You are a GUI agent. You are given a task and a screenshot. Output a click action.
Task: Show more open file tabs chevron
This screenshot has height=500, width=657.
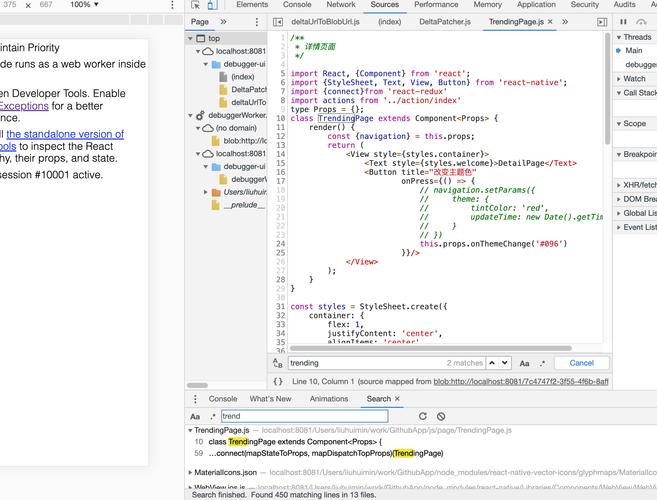click(565, 22)
